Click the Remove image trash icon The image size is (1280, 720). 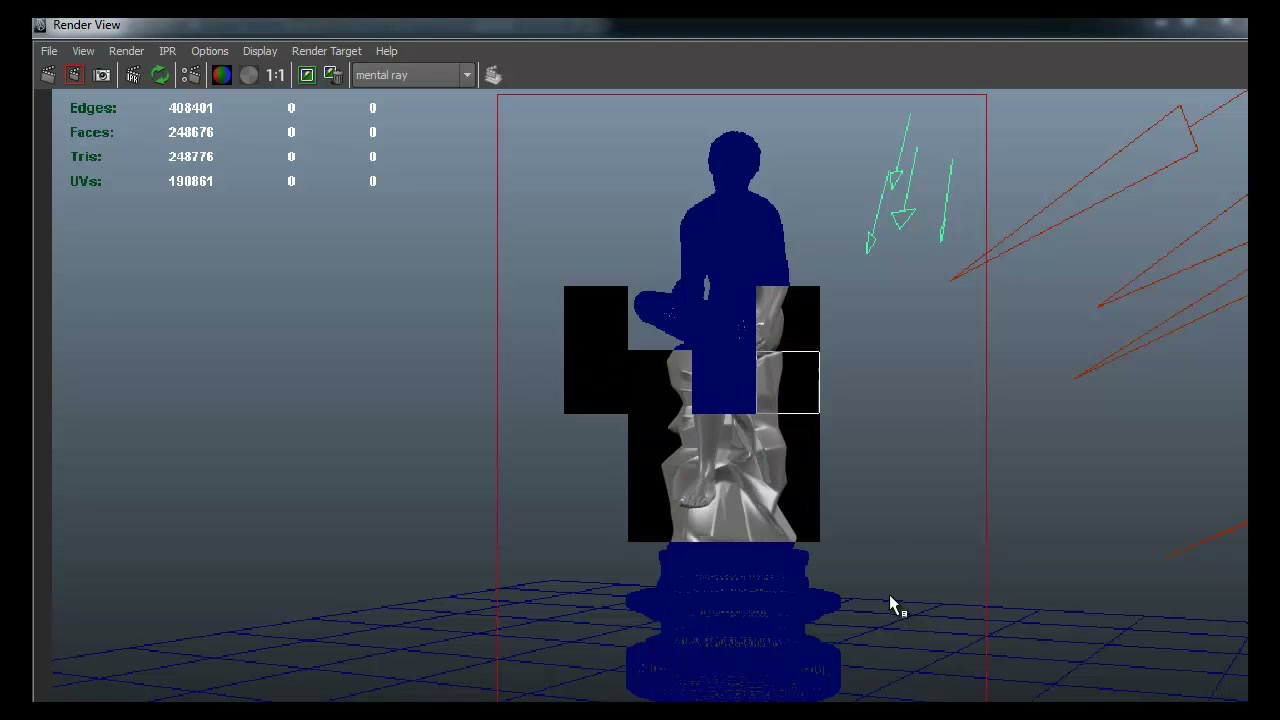point(333,75)
